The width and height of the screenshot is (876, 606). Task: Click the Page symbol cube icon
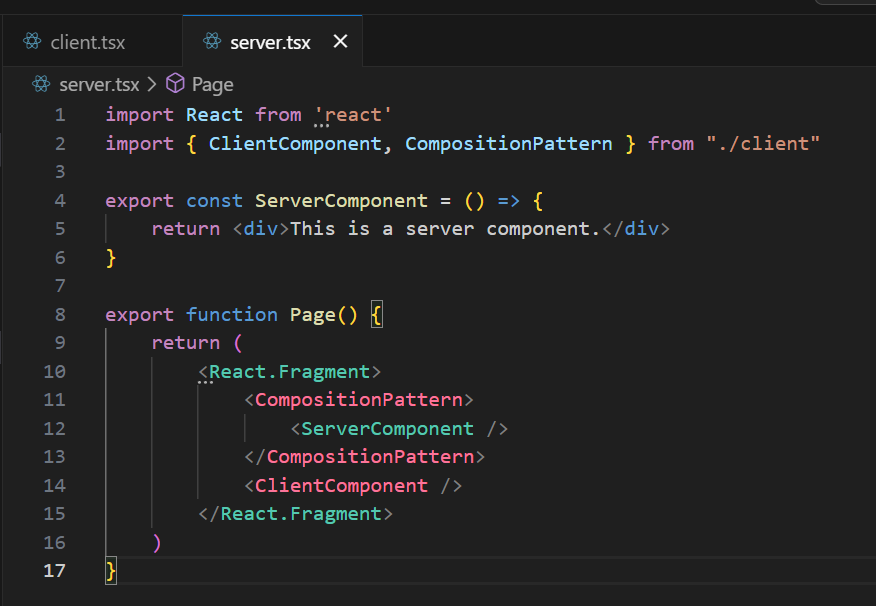pyautogui.click(x=175, y=84)
